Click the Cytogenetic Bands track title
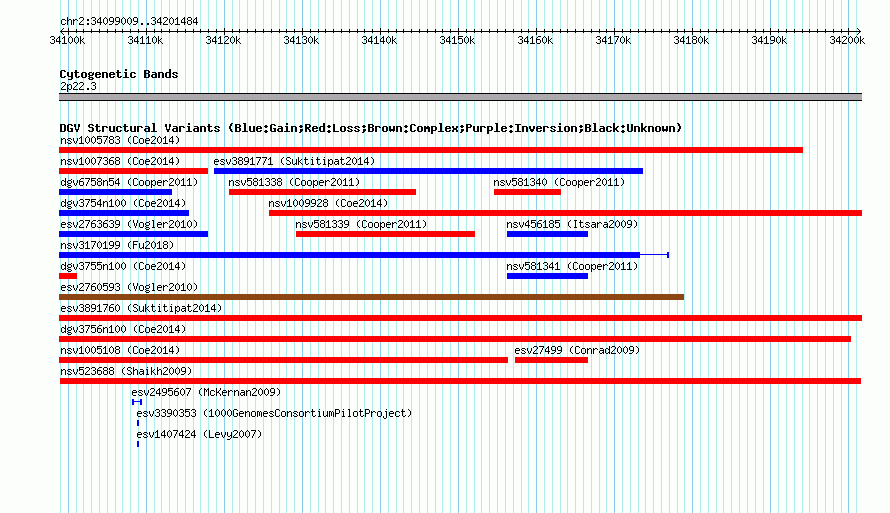The image size is (890, 513). click(x=119, y=74)
